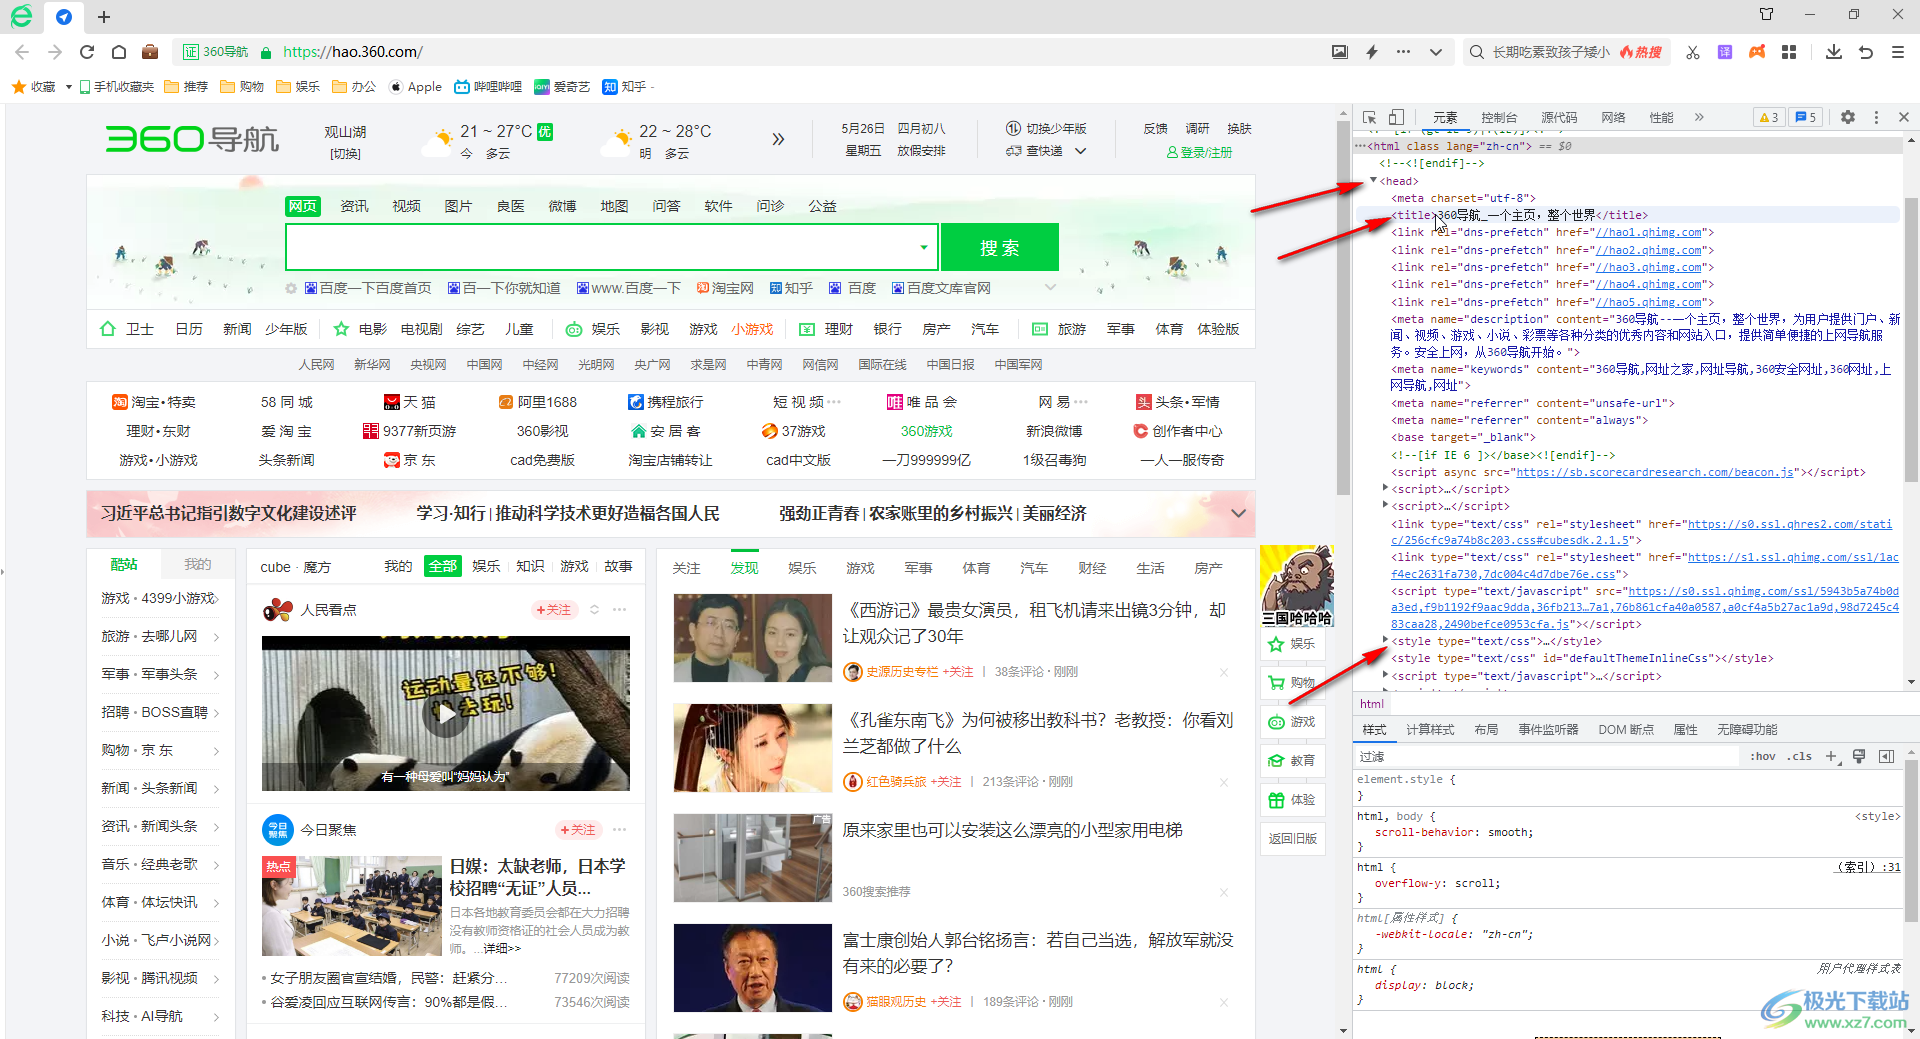Click the html breadcrumb in Elements panel
The image size is (1920, 1039).
[1372, 704]
